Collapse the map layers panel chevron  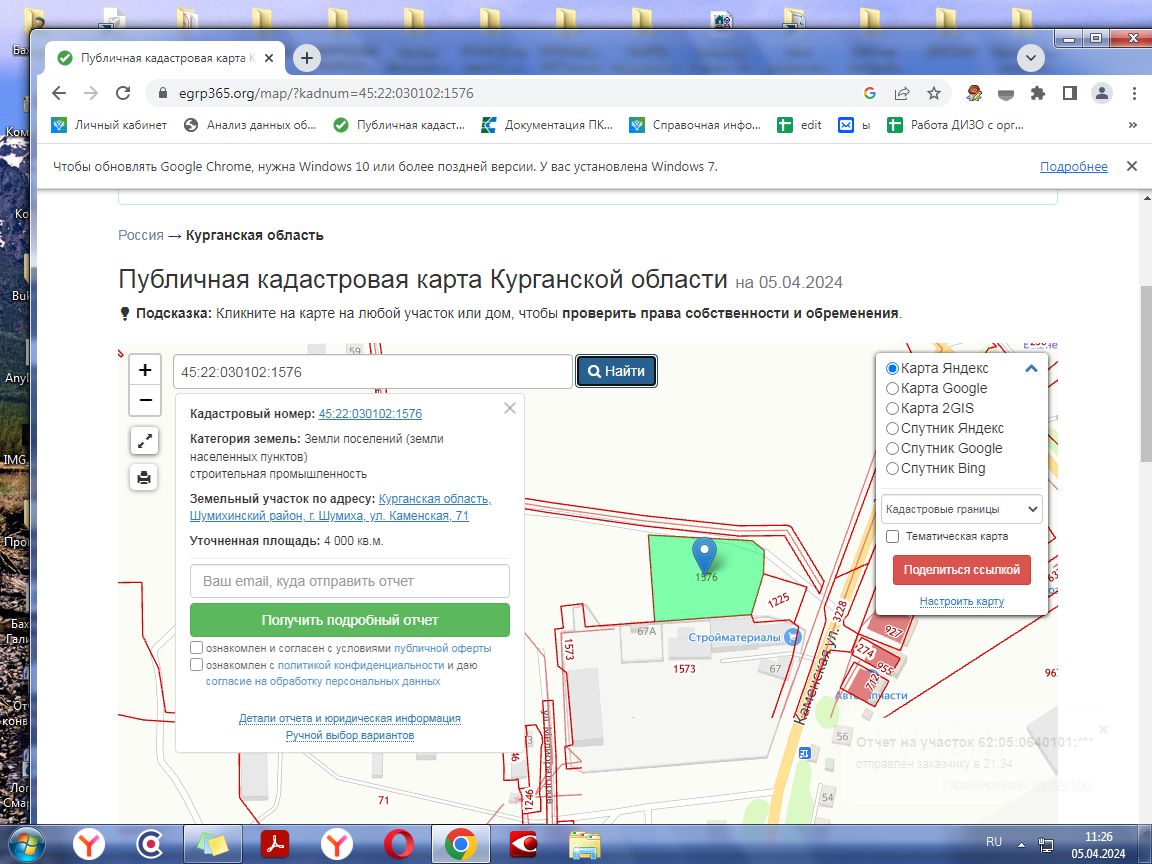pos(1031,369)
